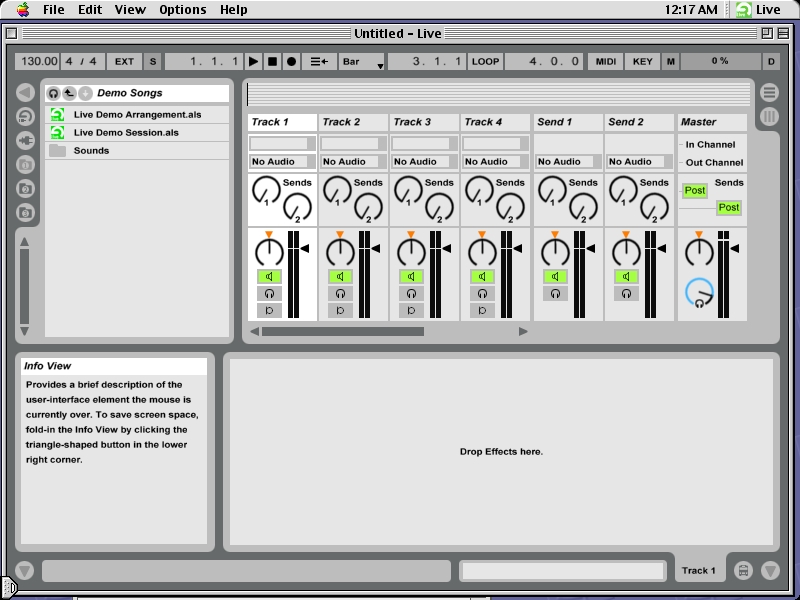Solo Send 1 with its headphone button
Viewport: 800px width, 600px height.
tap(555, 293)
